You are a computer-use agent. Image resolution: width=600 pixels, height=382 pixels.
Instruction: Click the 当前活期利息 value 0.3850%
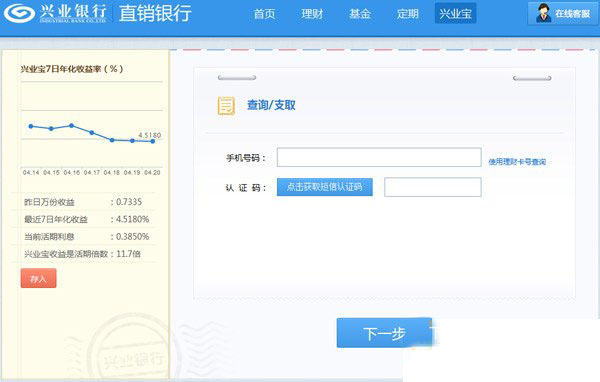coord(132,237)
